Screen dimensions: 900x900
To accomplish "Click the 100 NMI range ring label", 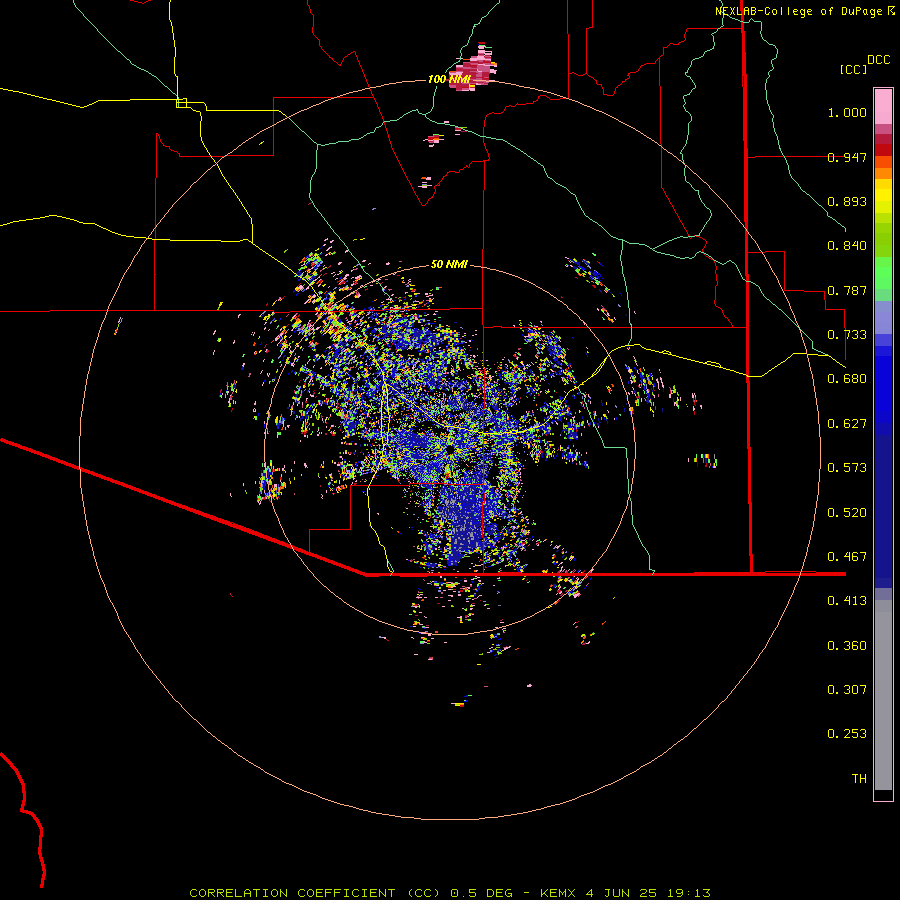I will [x=449, y=79].
